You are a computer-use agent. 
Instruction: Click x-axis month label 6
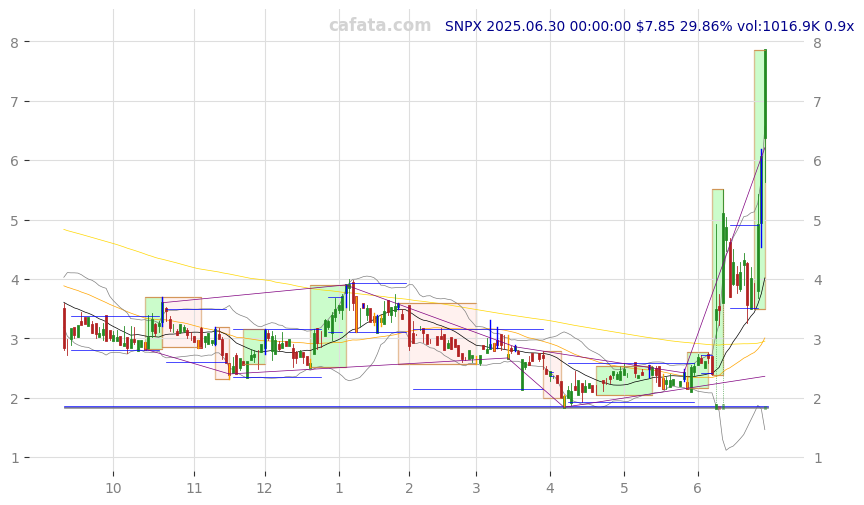[x=698, y=488]
